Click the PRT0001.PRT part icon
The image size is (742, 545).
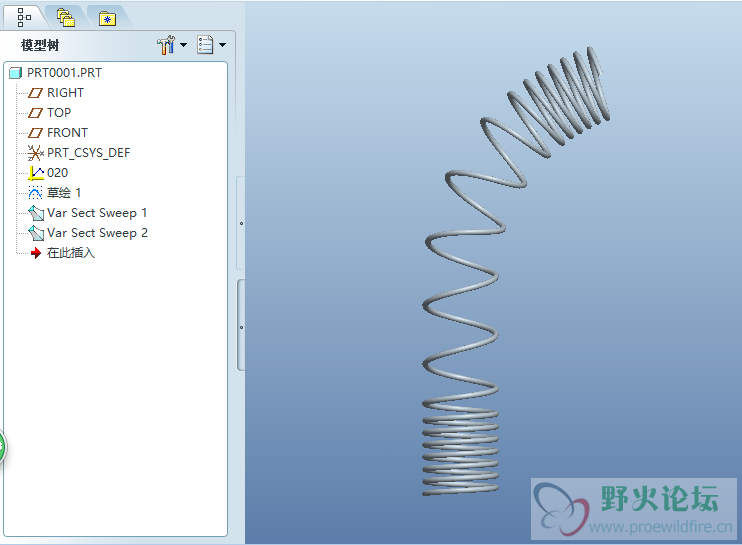(x=16, y=73)
